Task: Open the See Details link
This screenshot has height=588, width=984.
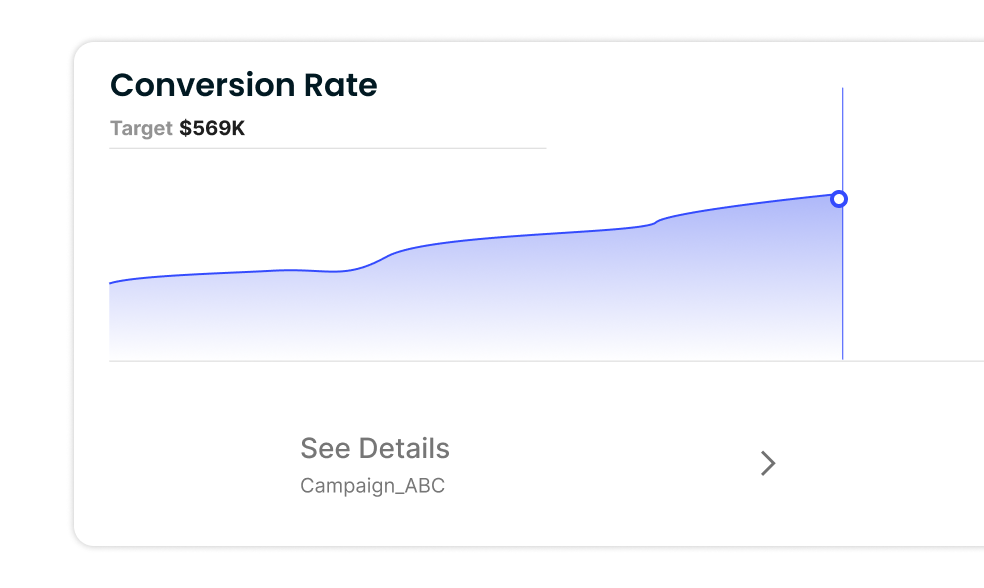Action: click(x=375, y=448)
